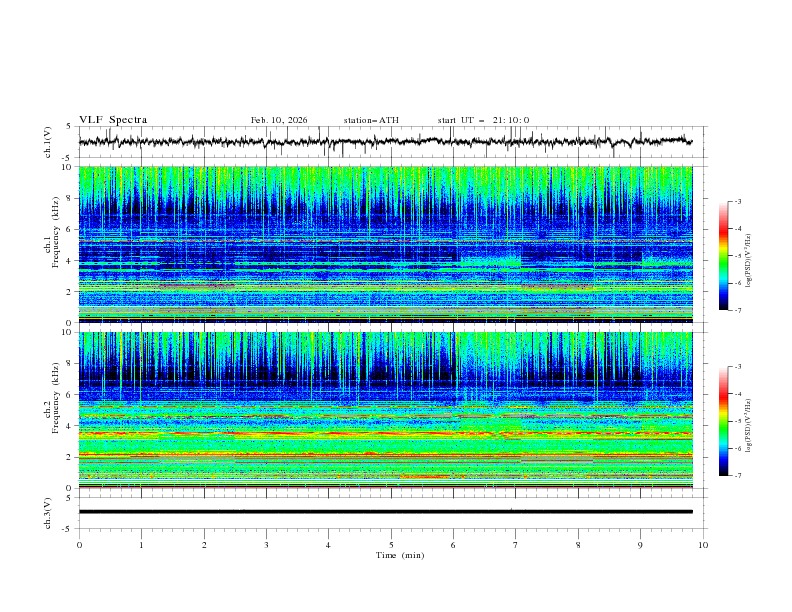Click the "station=ATH" label
The height and width of the screenshot is (612, 792).
371,120
